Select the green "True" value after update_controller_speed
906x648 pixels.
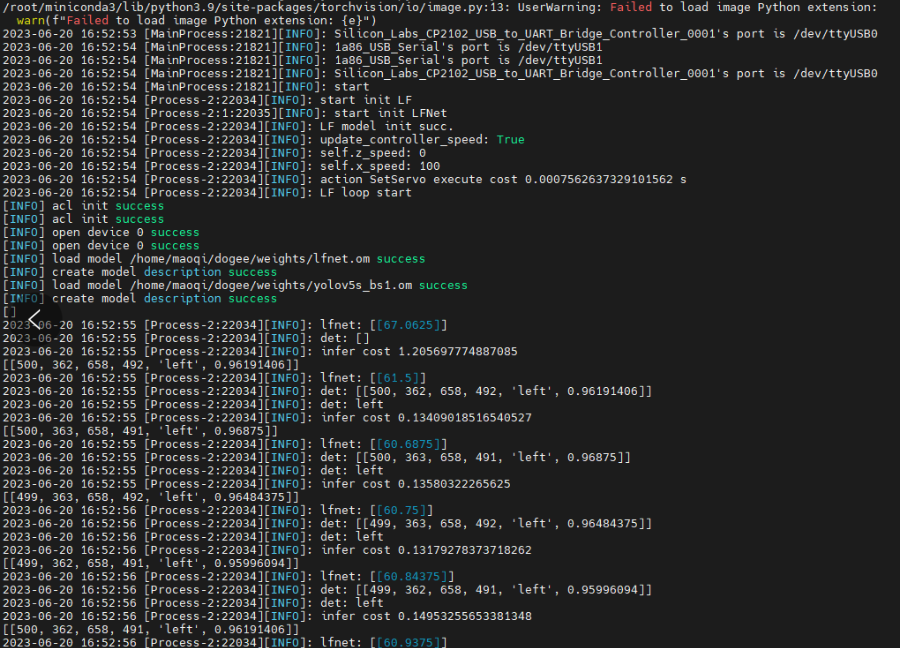510,140
